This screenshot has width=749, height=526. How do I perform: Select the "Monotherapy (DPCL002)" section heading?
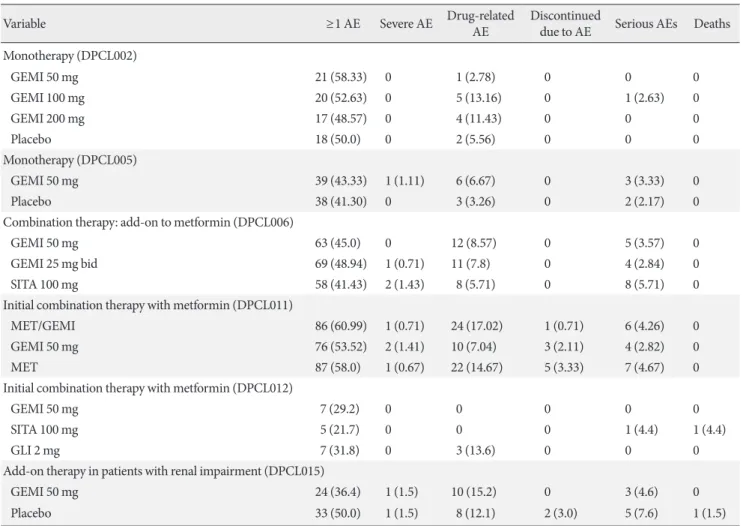(x=70, y=56)
